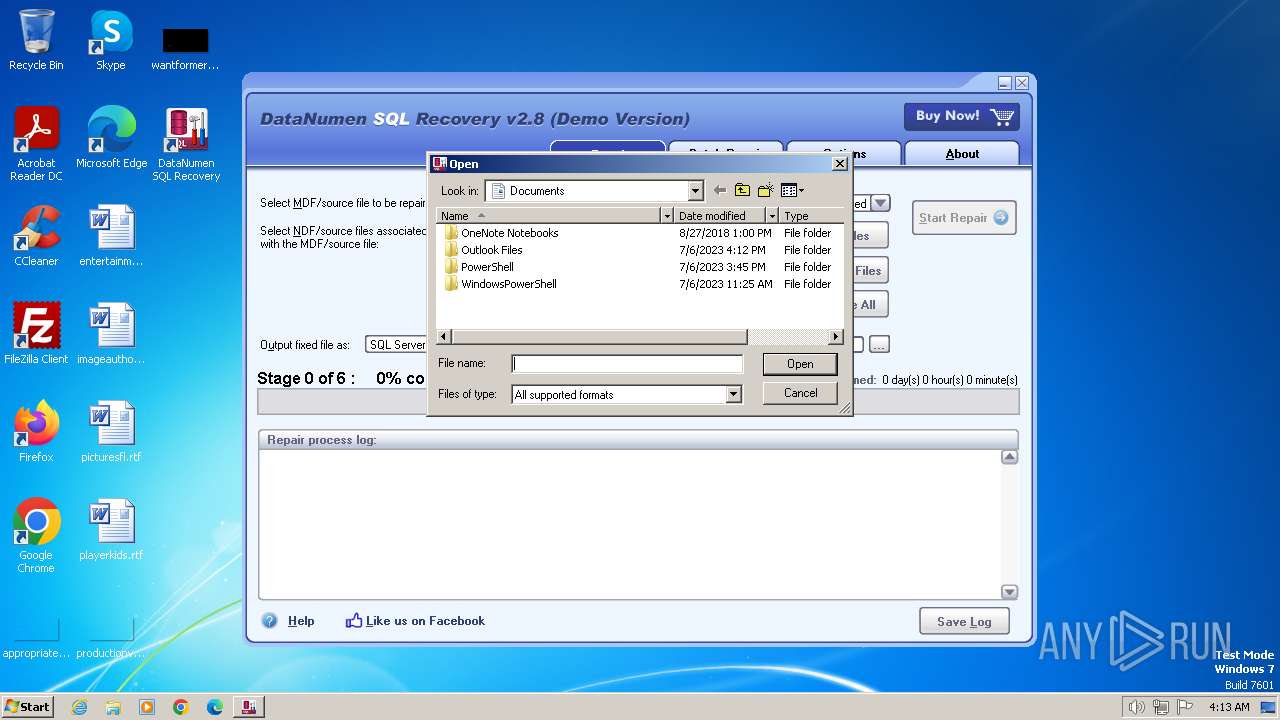The image size is (1280, 720).
Task: Open Firefox desktop shortcut
Action: pyautogui.click(x=36, y=432)
